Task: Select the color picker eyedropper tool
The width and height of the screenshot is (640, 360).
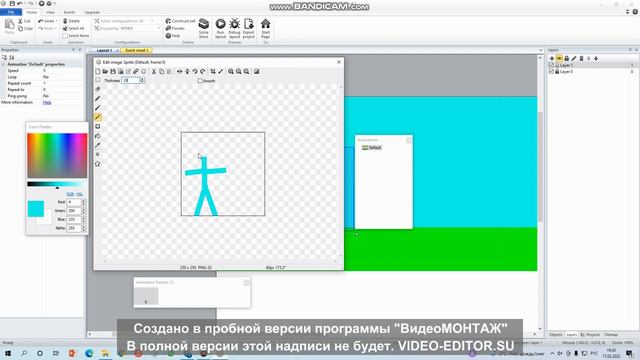Action: (x=98, y=145)
